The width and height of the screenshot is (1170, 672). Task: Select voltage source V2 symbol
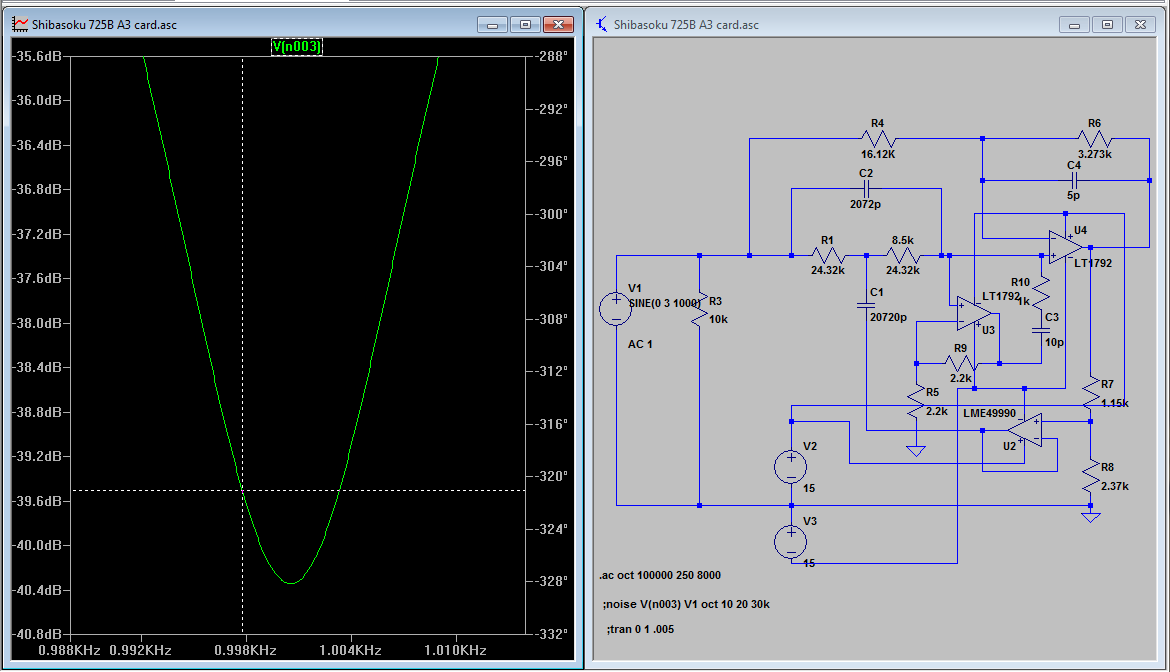coord(791,467)
